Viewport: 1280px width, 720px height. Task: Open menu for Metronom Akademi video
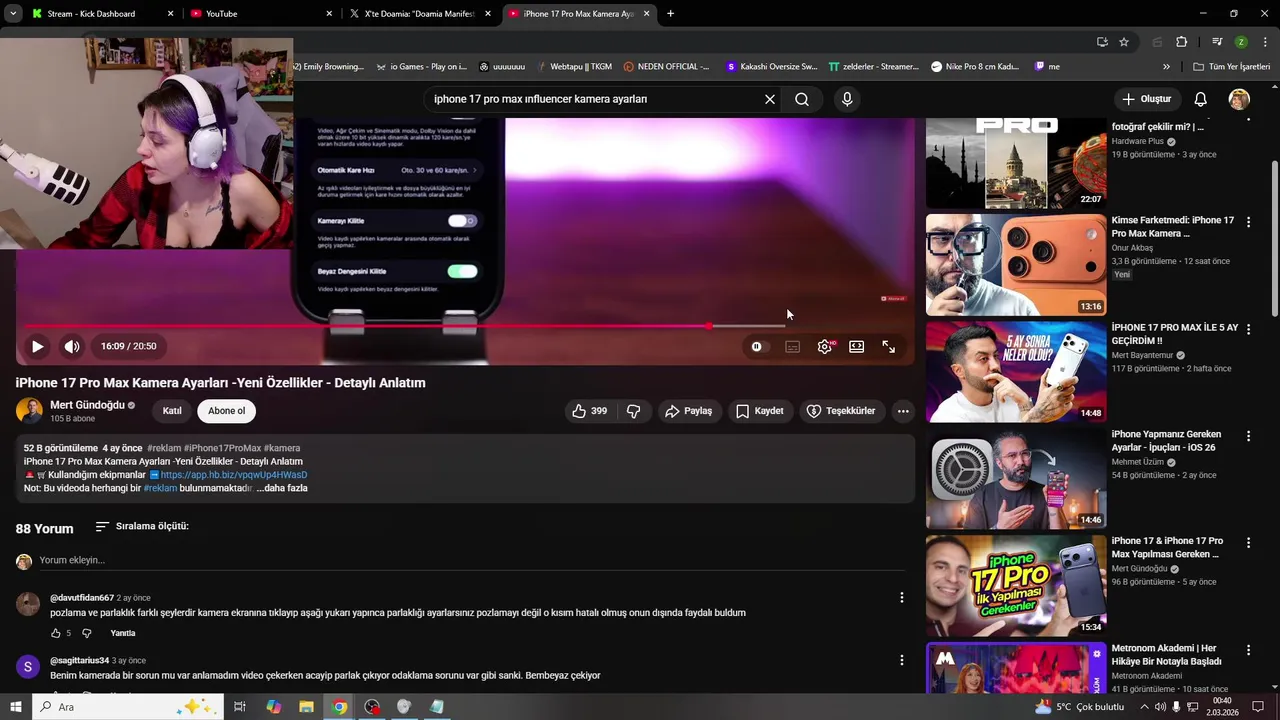click(x=1248, y=650)
